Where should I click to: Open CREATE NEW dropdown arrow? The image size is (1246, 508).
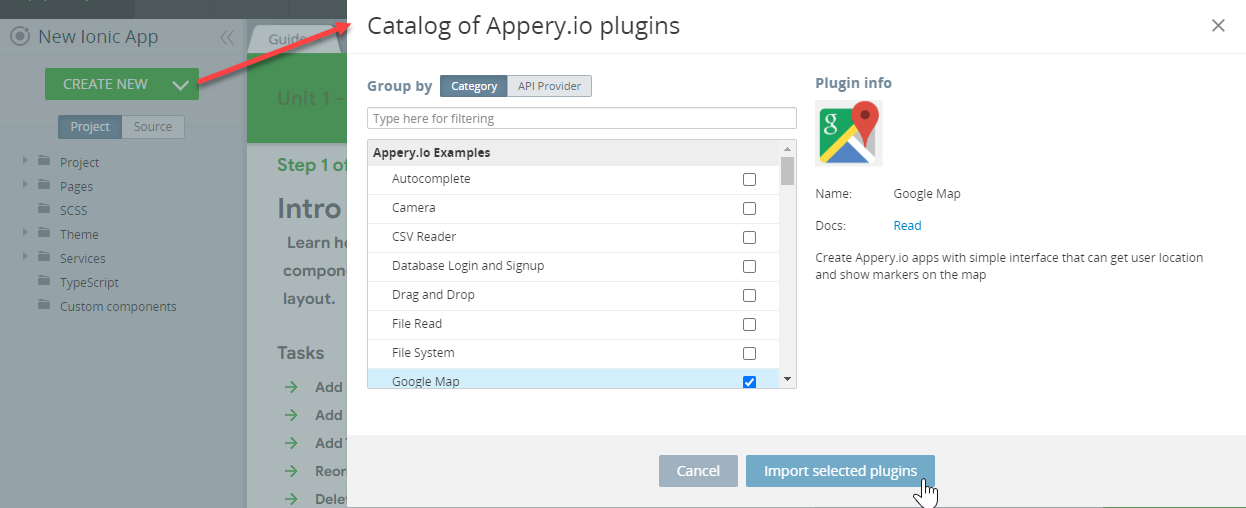(181, 85)
